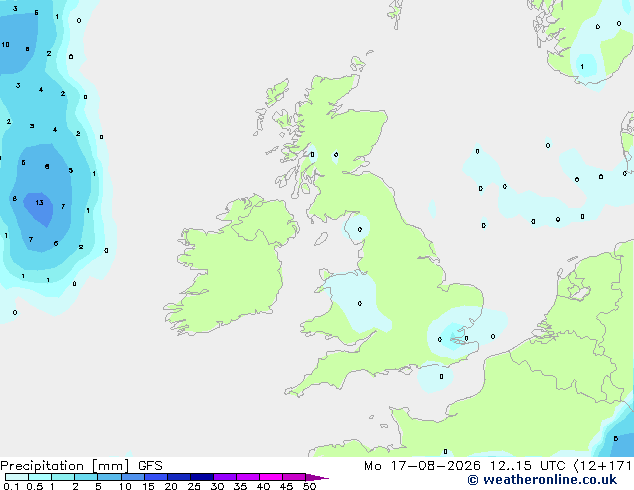
Task: Click the date text Mo 17-08-2026
Action: point(422,466)
